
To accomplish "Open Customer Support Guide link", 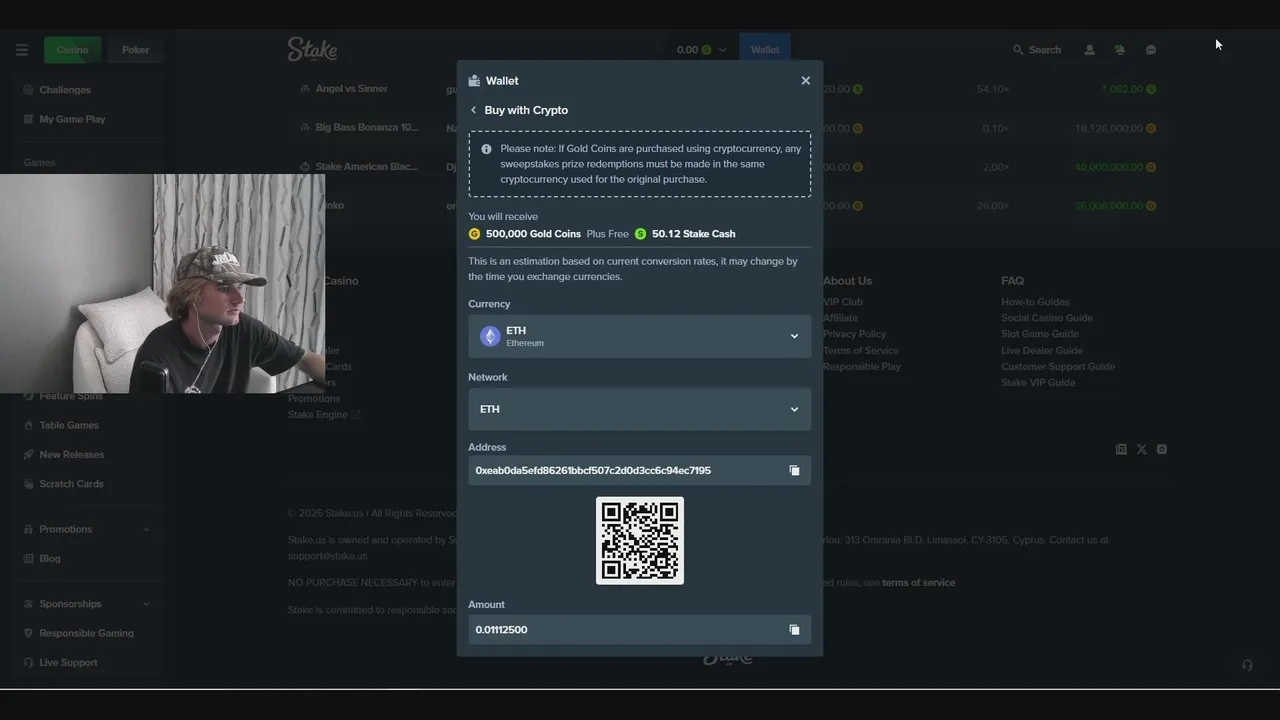I will click(x=1058, y=367).
